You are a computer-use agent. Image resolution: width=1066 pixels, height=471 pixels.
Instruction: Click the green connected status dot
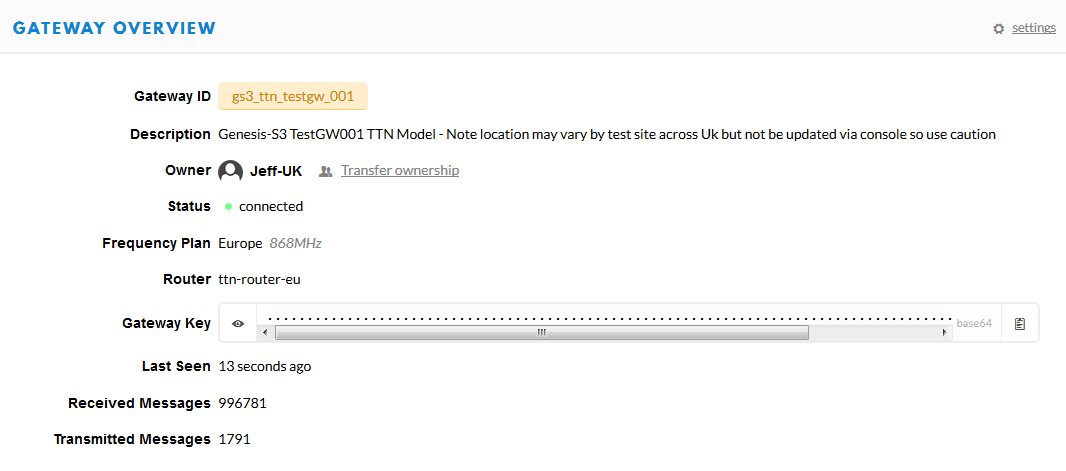coord(228,206)
